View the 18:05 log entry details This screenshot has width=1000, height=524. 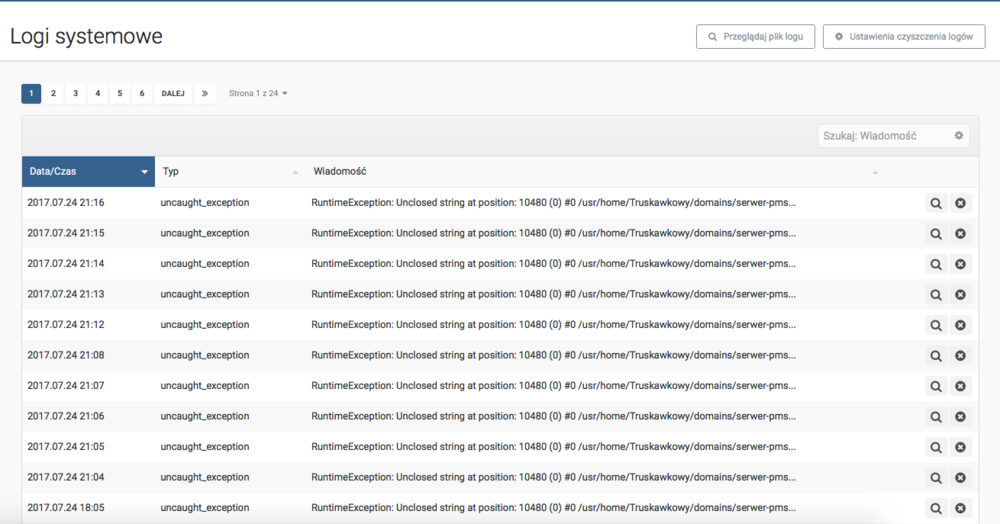(936, 508)
